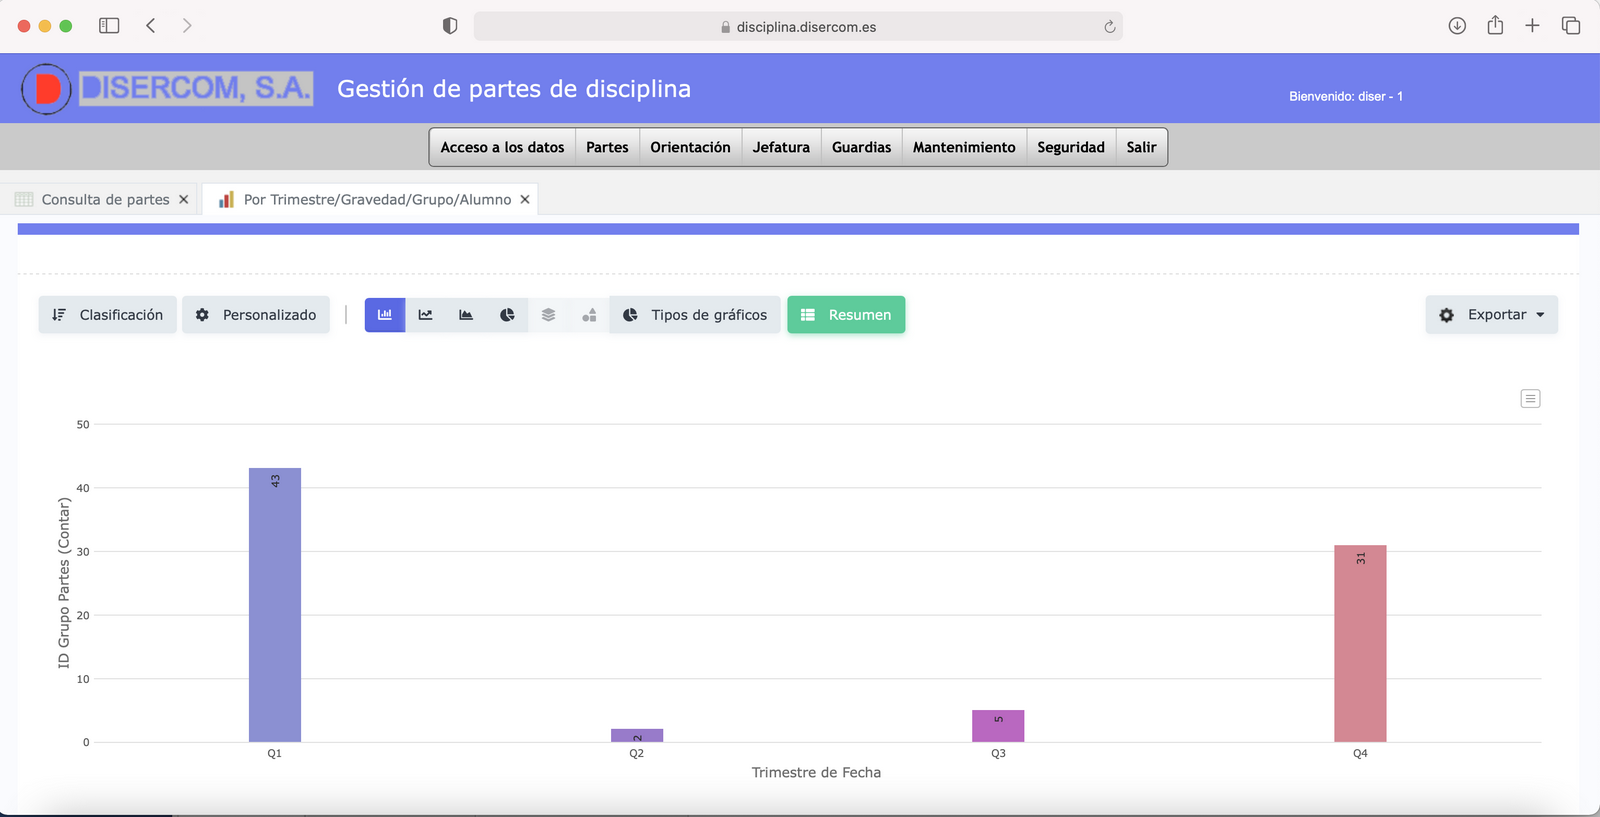Image resolution: width=1600 pixels, height=817 pixels.
Task: Toggle the Safari sidebar
Action: 109,26
